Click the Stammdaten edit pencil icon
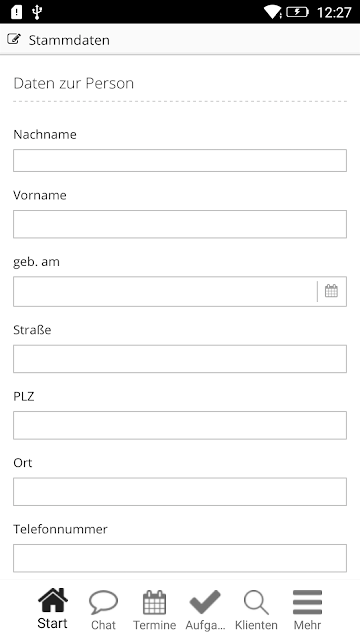 pyautogui.click(x=14, y=39)
